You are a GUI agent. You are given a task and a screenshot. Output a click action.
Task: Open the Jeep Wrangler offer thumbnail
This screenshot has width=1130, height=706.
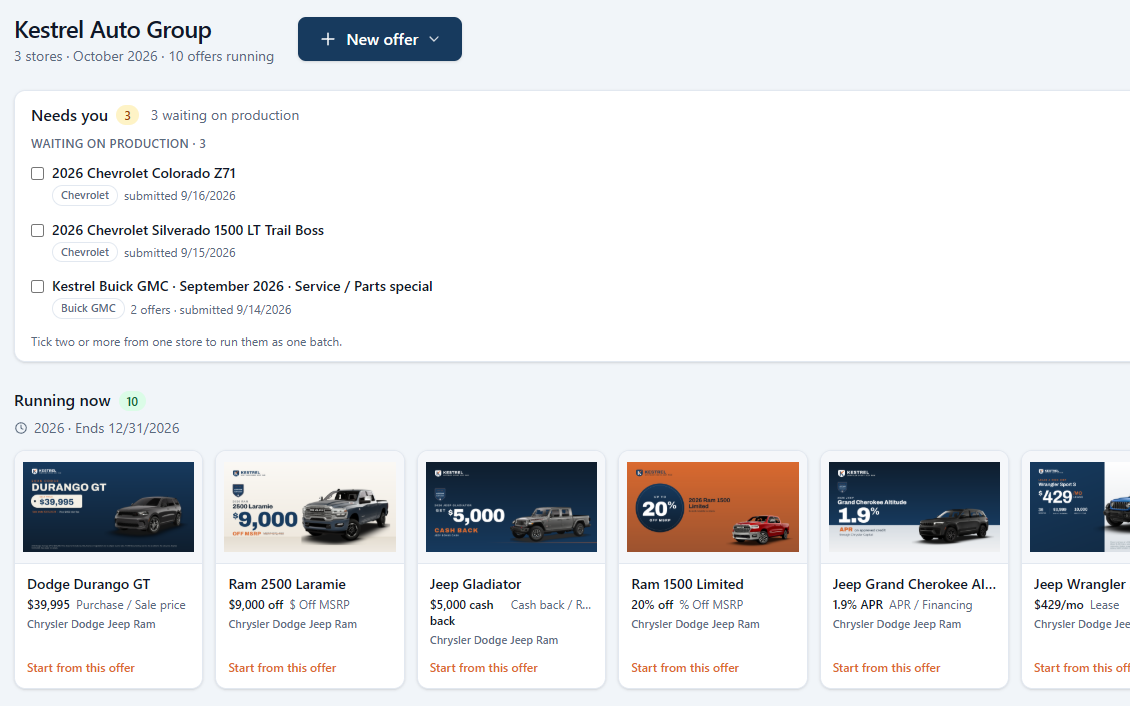(x=1080, y=507)
